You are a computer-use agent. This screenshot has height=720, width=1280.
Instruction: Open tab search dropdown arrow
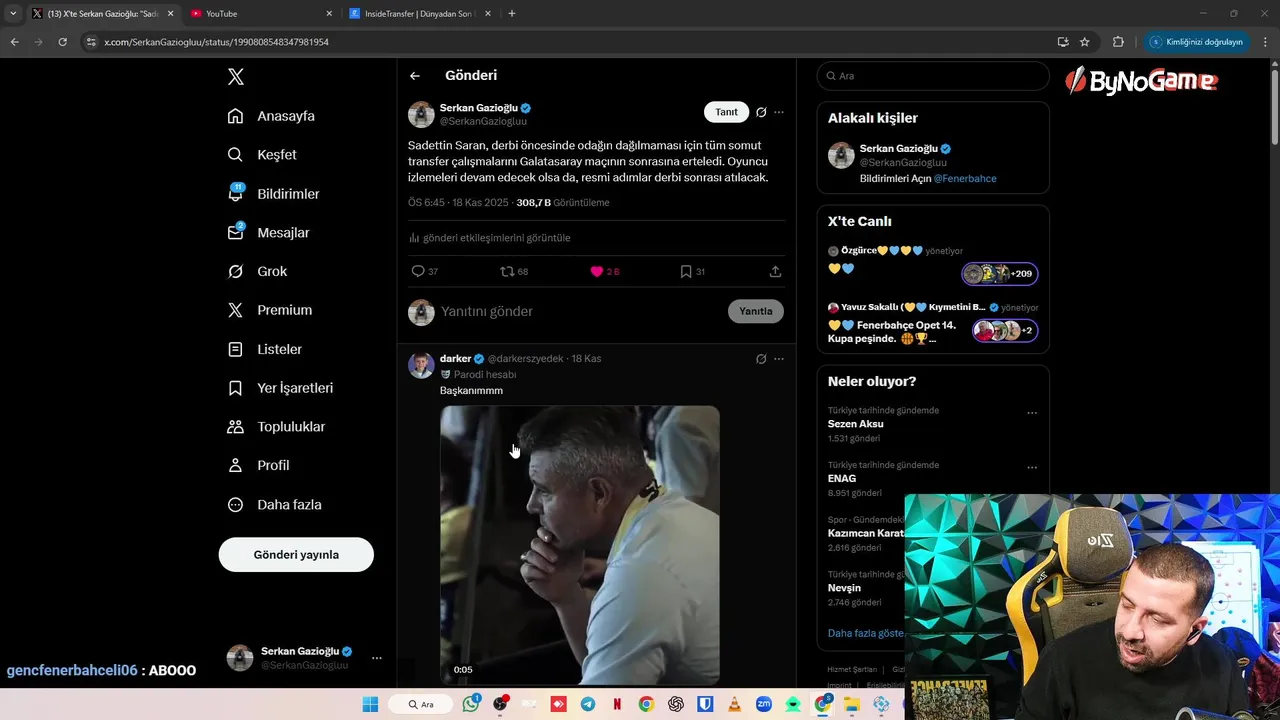click(x=13, y=14)
